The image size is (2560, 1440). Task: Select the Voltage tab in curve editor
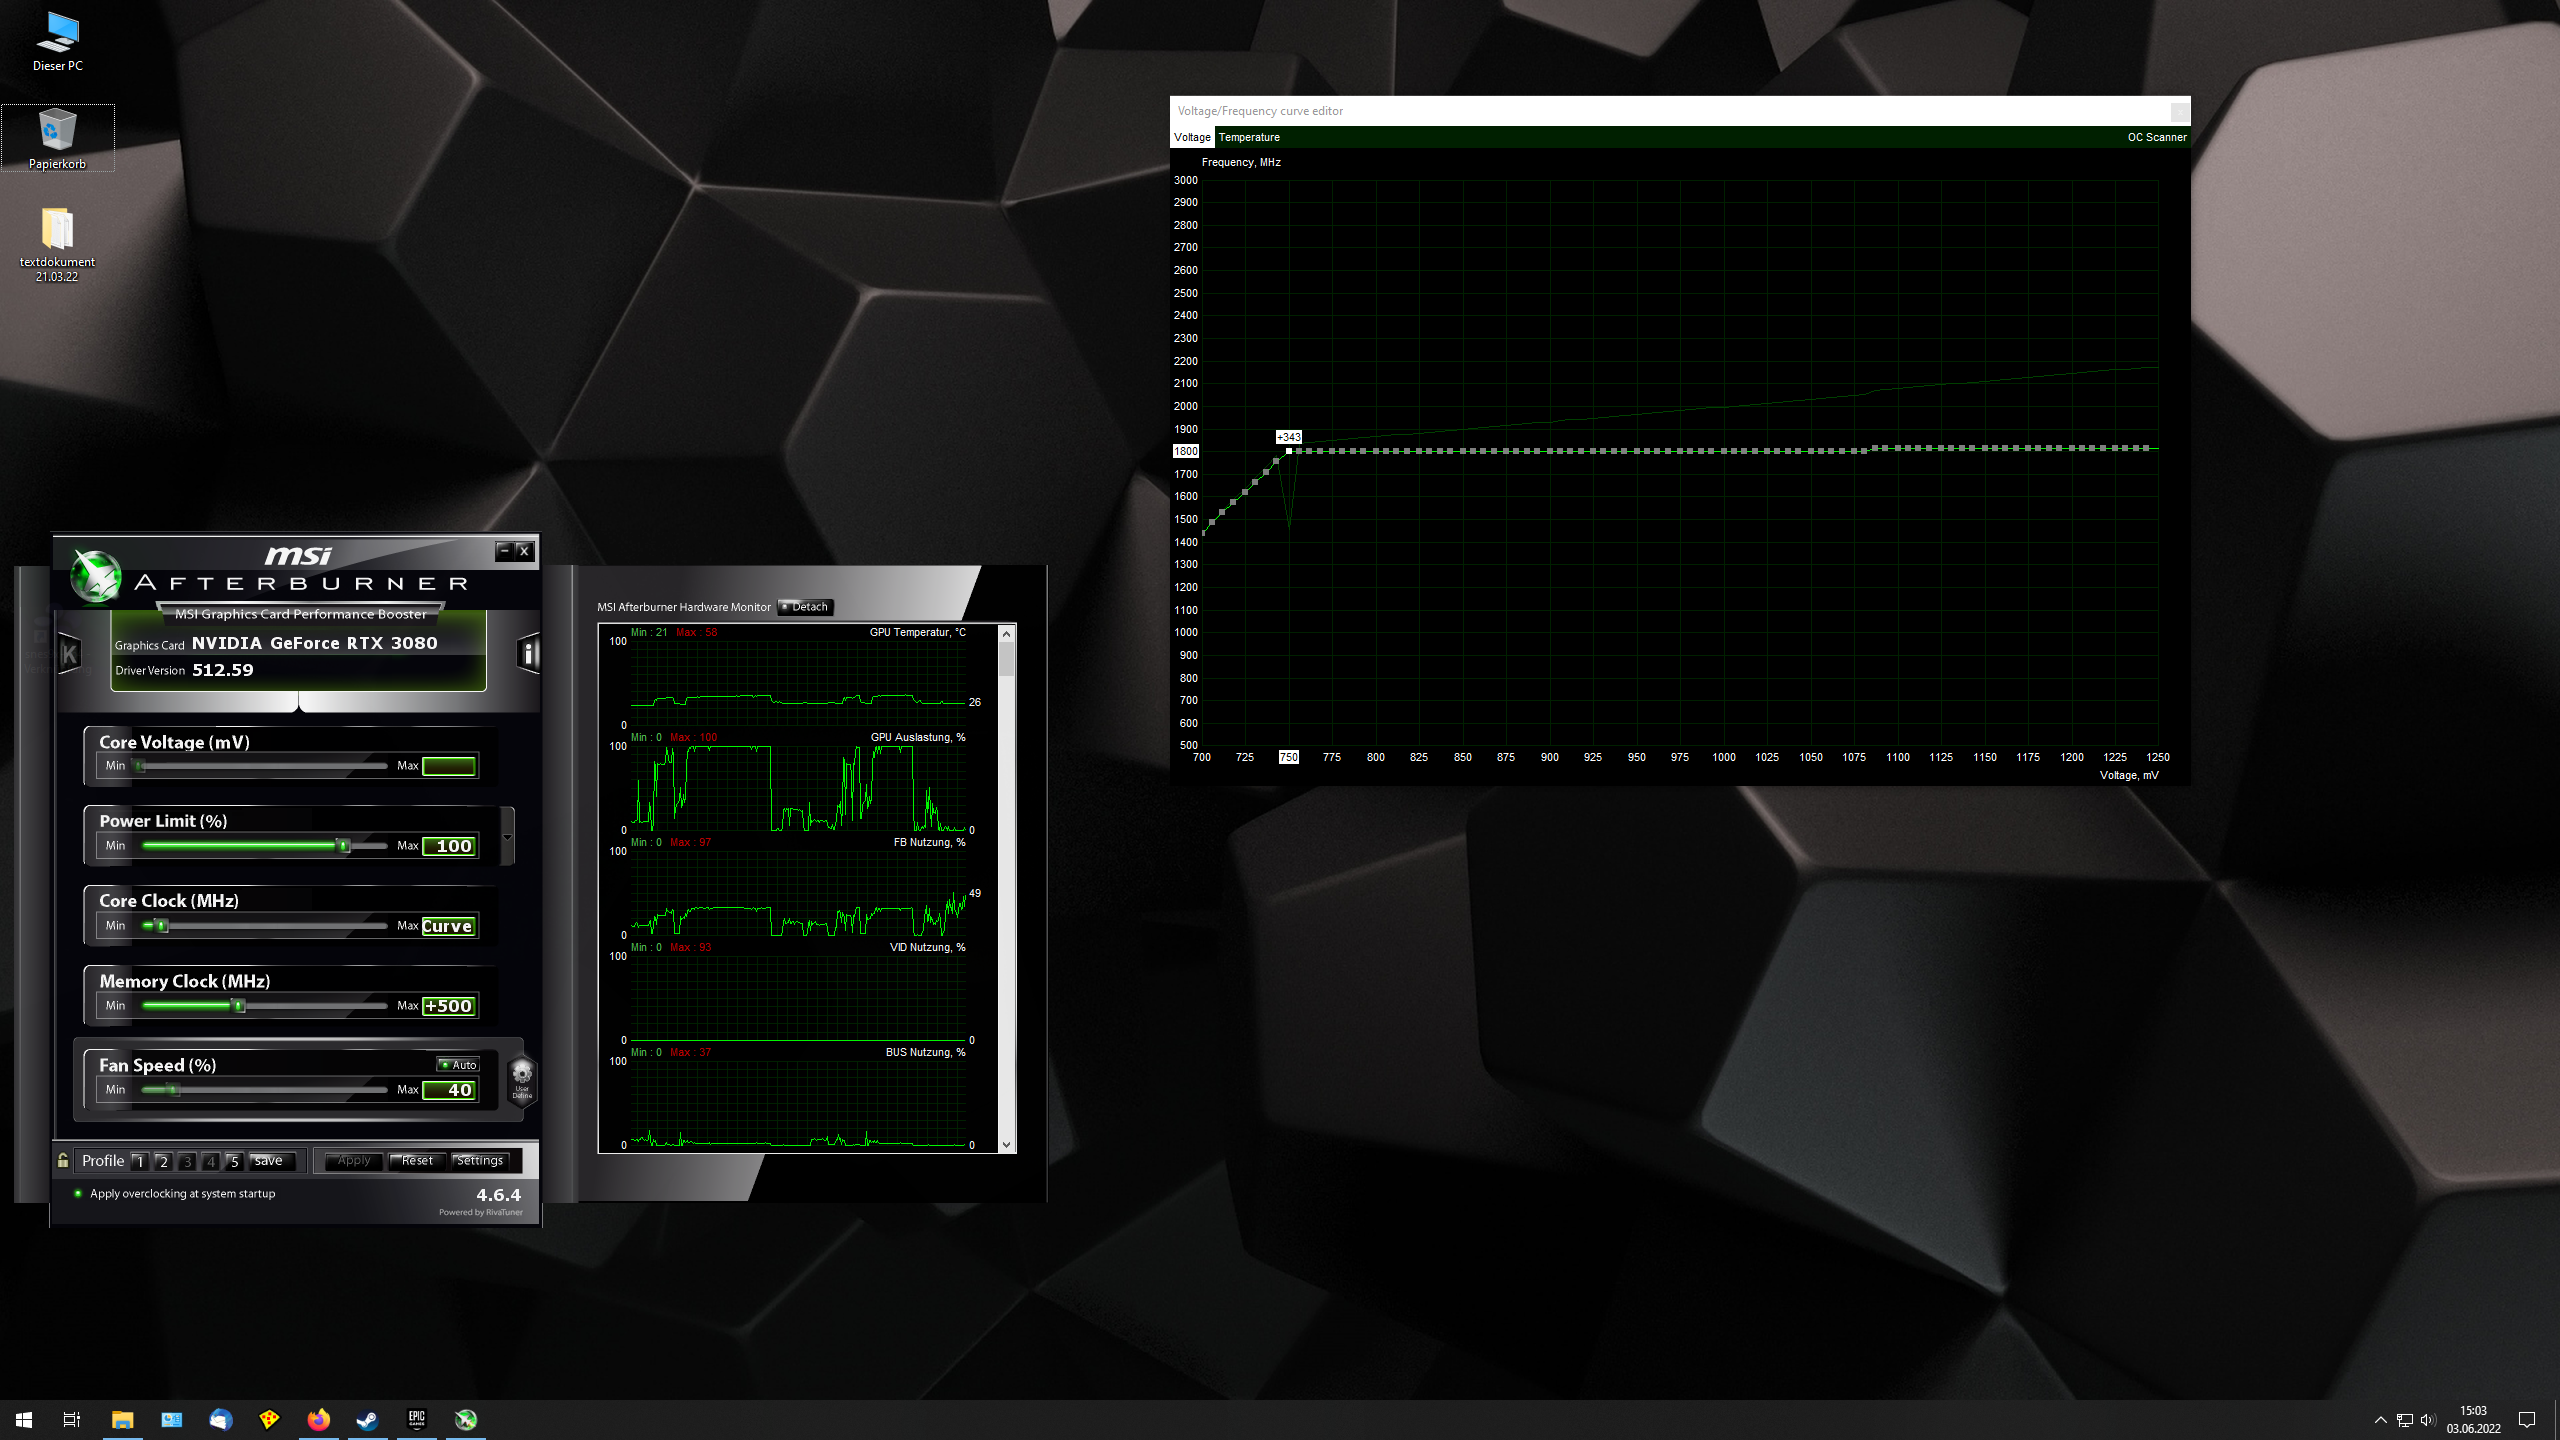tap(1192, 137)
